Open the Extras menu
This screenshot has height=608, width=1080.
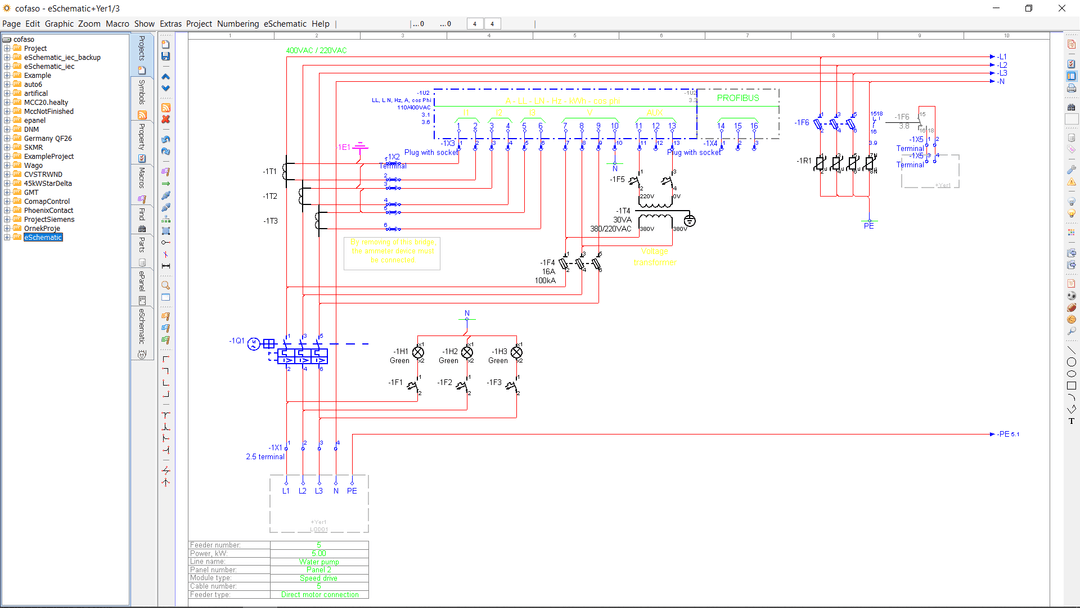(171, 23)
